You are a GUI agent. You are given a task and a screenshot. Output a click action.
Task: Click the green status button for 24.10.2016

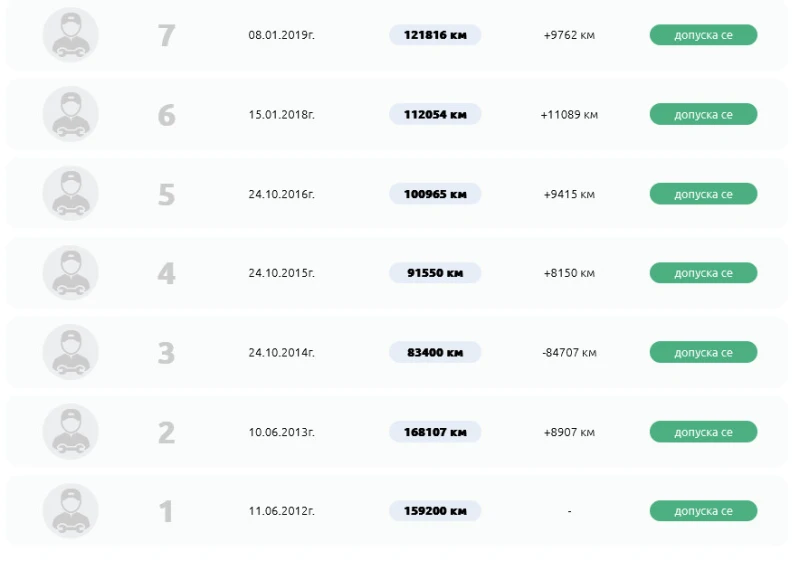point(703,194)
